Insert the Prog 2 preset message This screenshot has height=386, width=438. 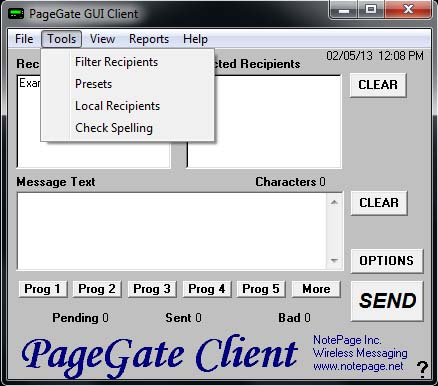click(97, 289)
